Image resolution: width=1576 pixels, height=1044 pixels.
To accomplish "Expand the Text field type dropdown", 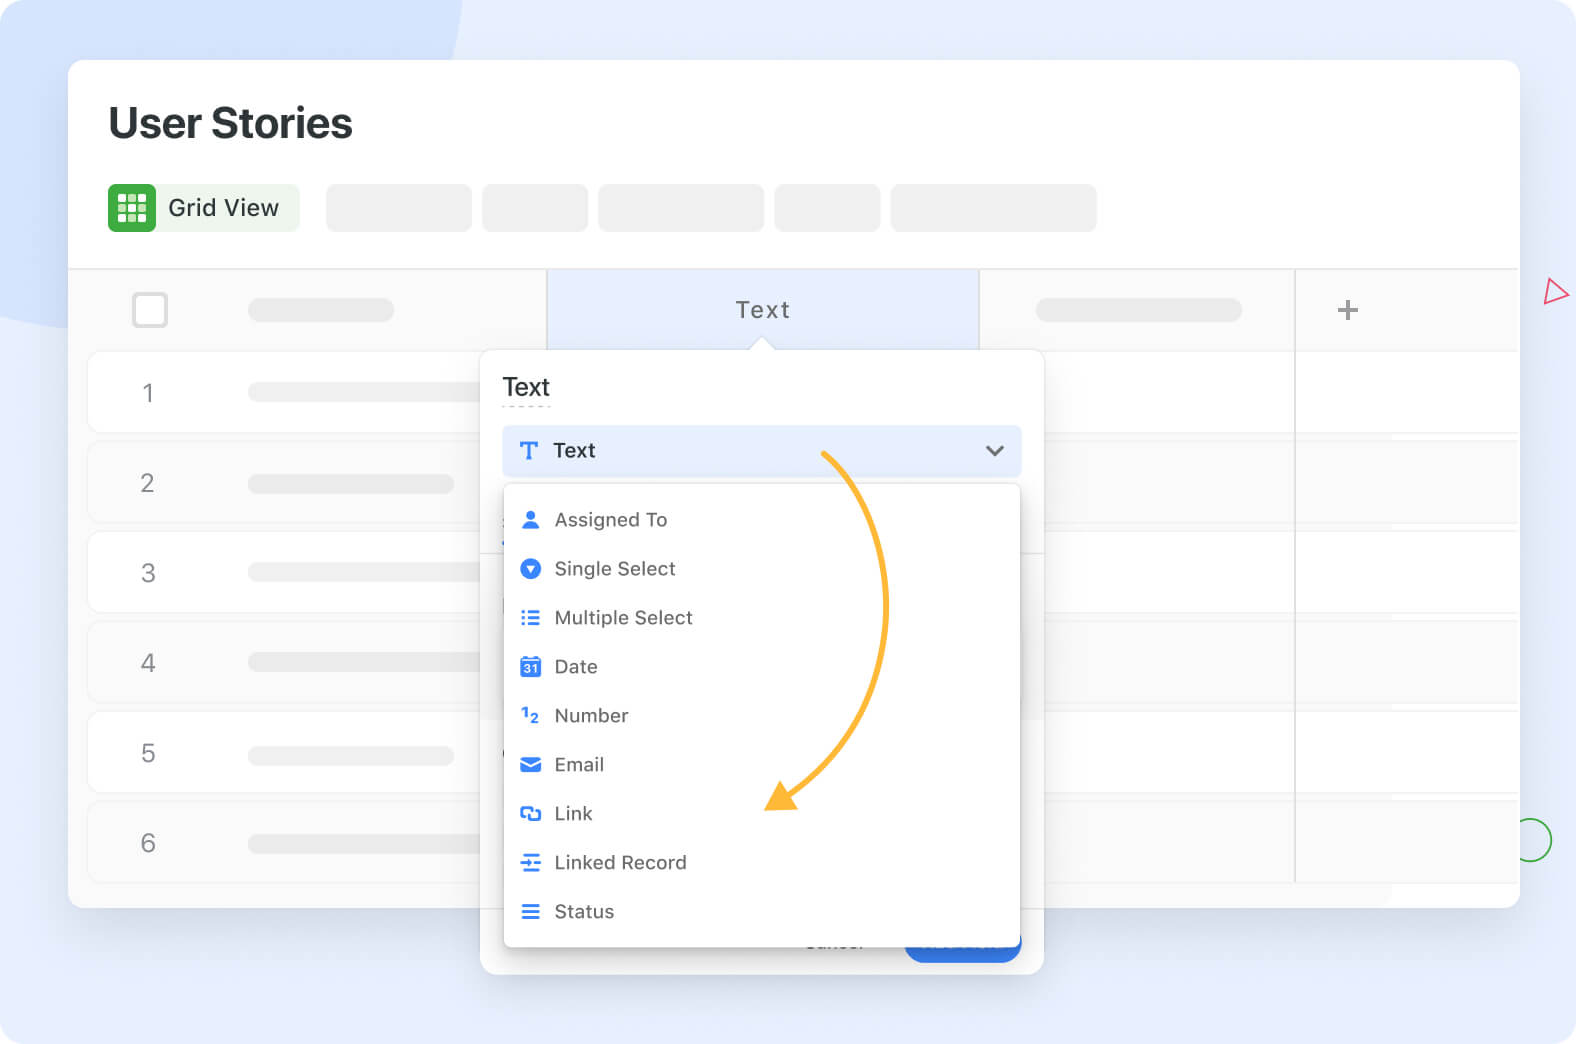I will (762, 451).
